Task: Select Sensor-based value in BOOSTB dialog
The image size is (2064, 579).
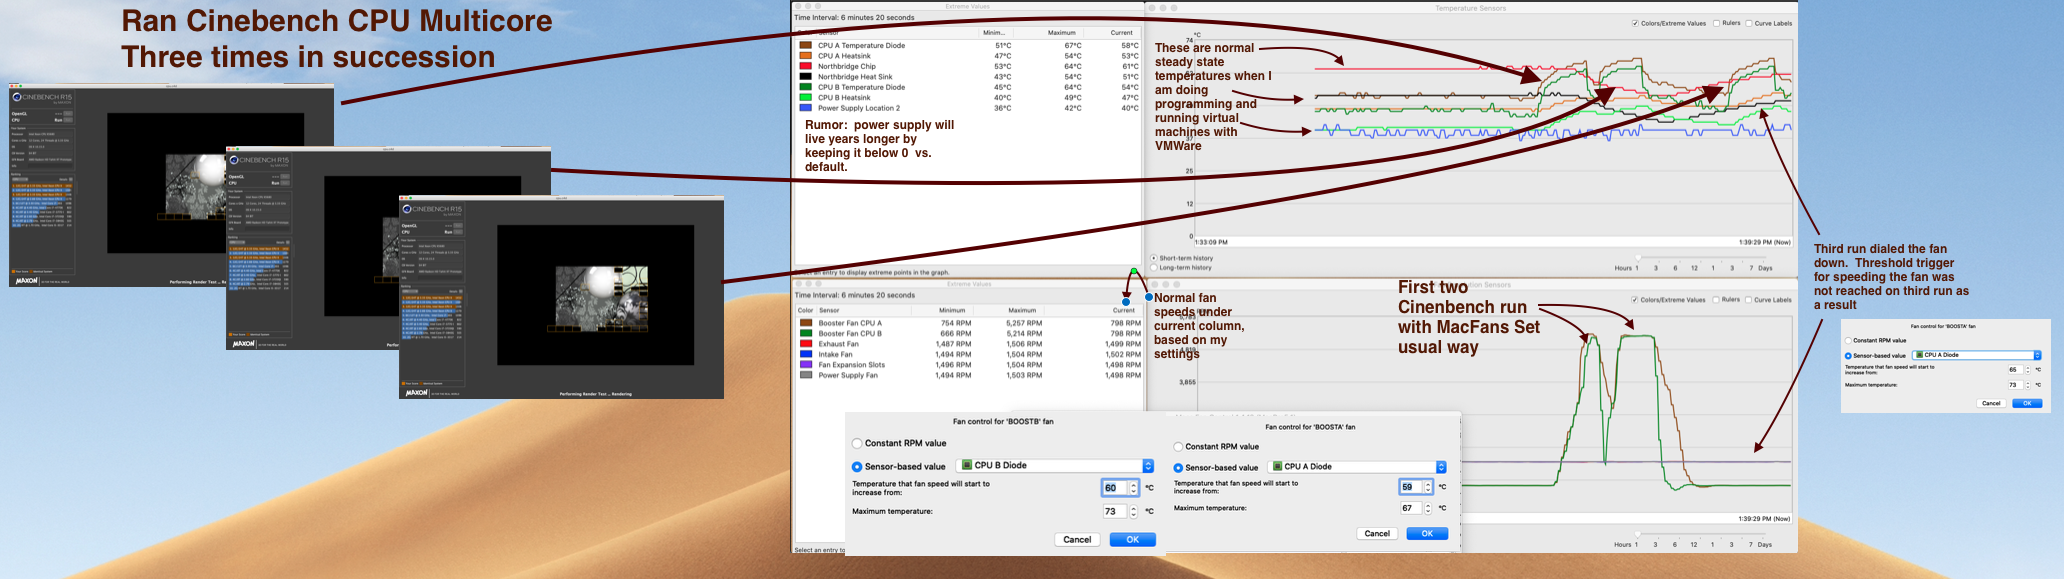Action: pyautogui.click(x=857, y=466)
